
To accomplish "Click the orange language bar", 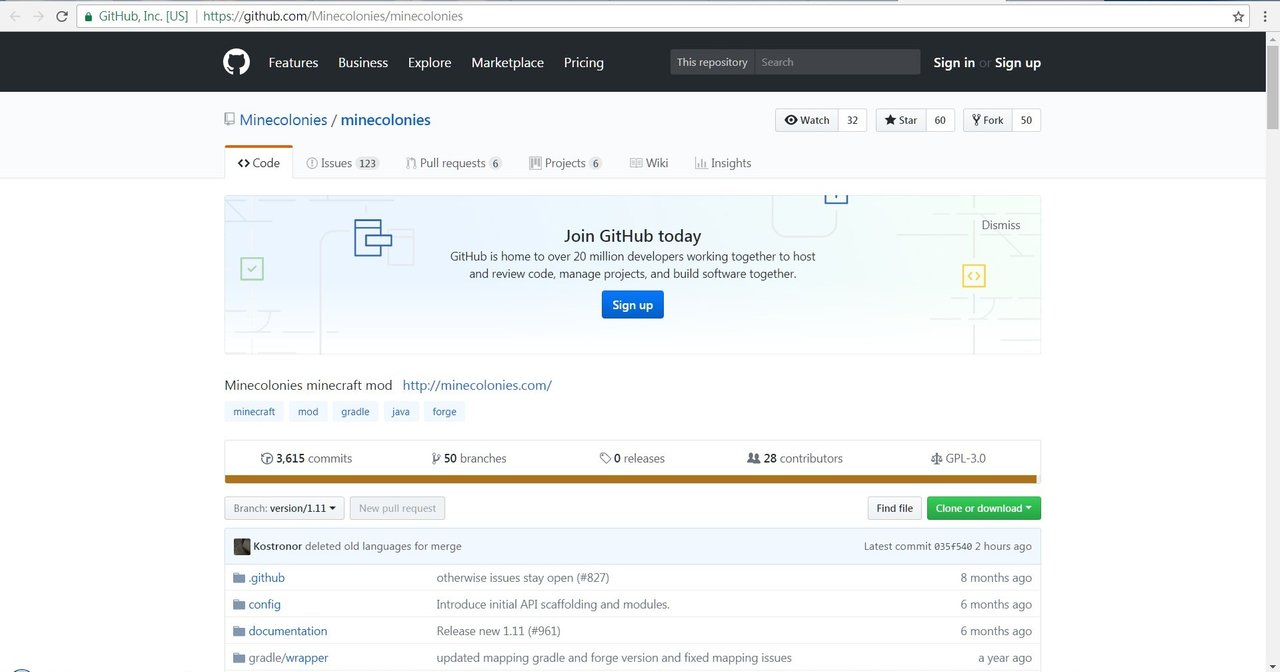I will pos(632,479).
